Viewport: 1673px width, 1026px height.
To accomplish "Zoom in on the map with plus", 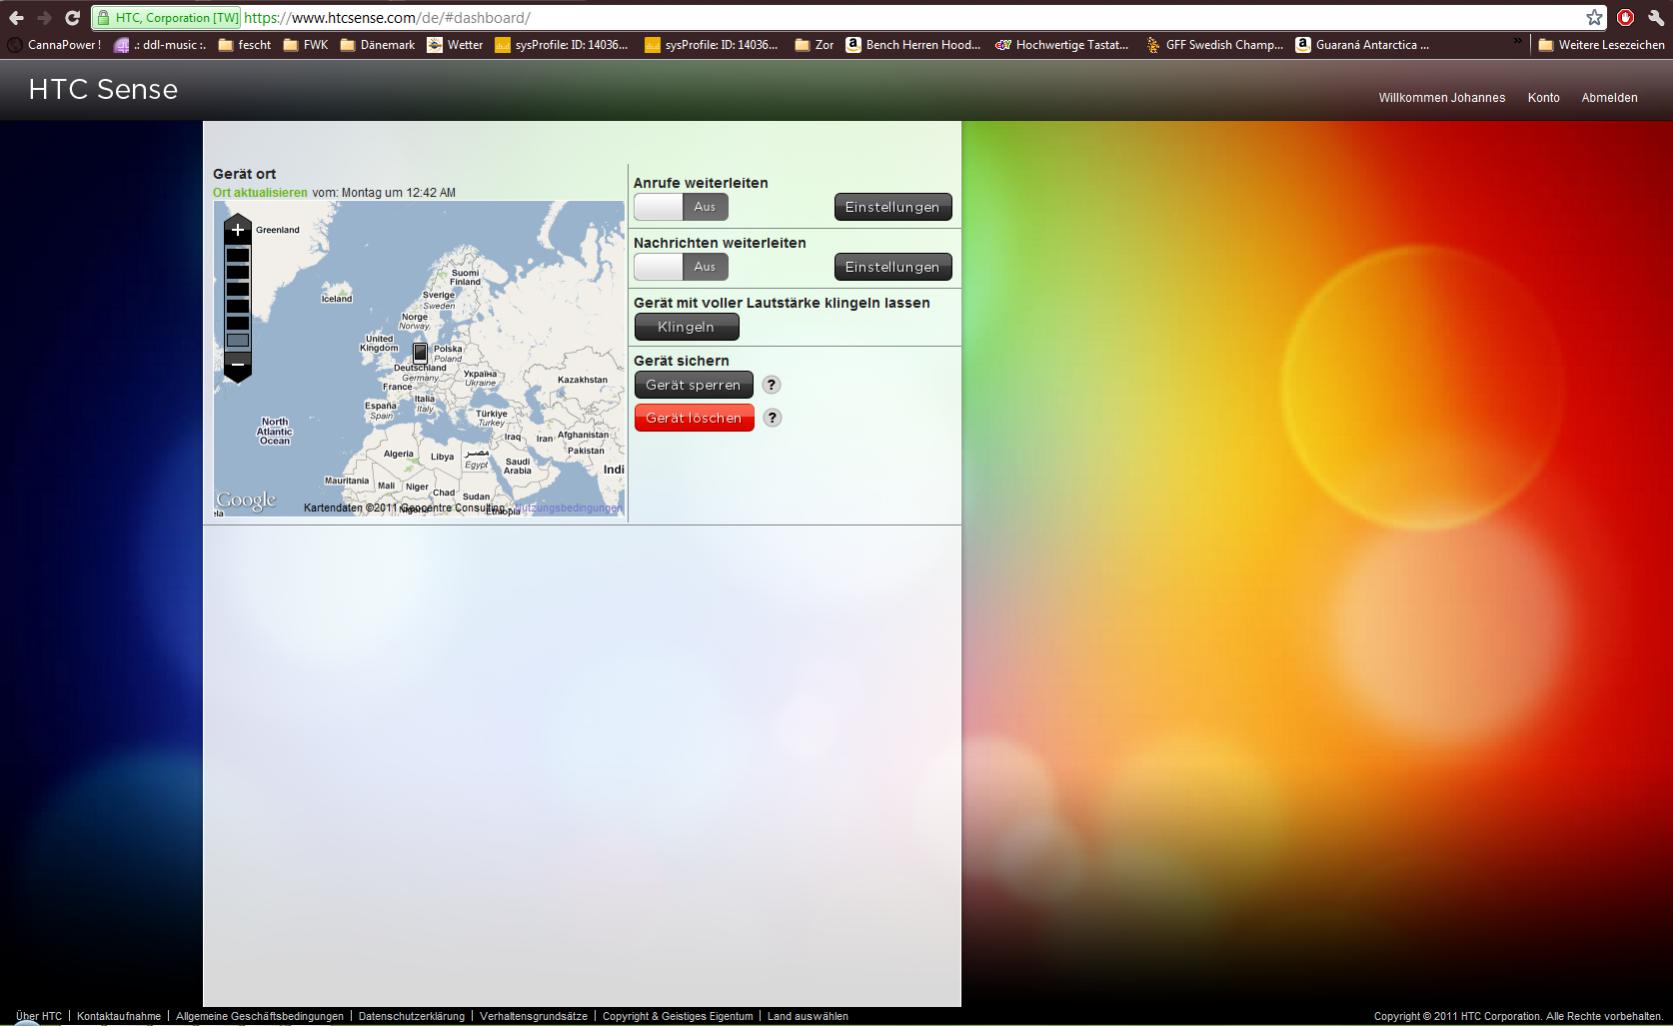I will tap(237, 229).
